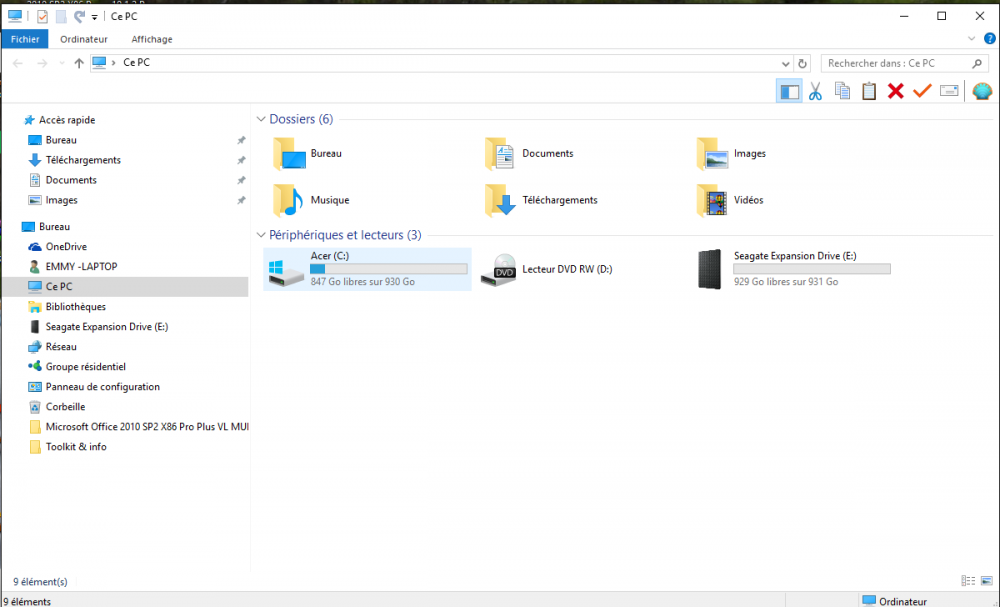Switch to details view icon in status bar
The image size is (1000, 607).
(968, 581)
